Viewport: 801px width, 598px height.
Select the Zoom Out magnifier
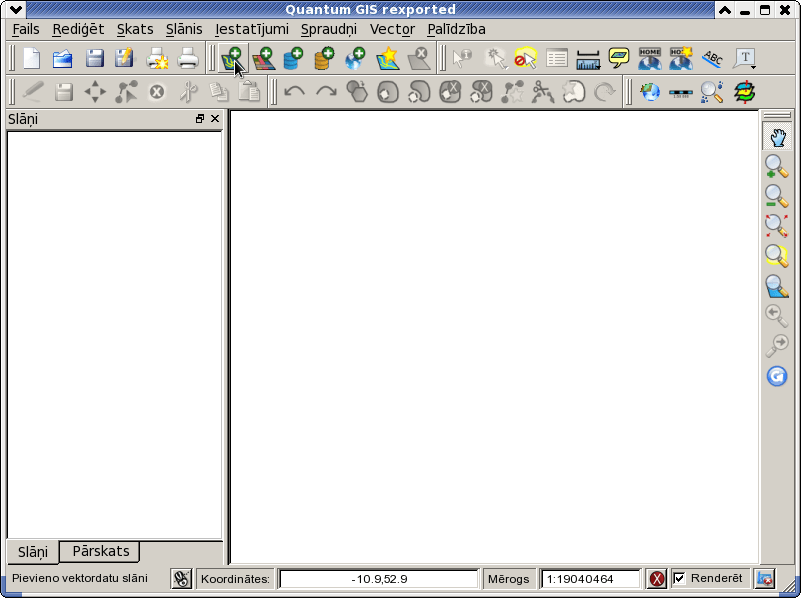tap(776, 196)
